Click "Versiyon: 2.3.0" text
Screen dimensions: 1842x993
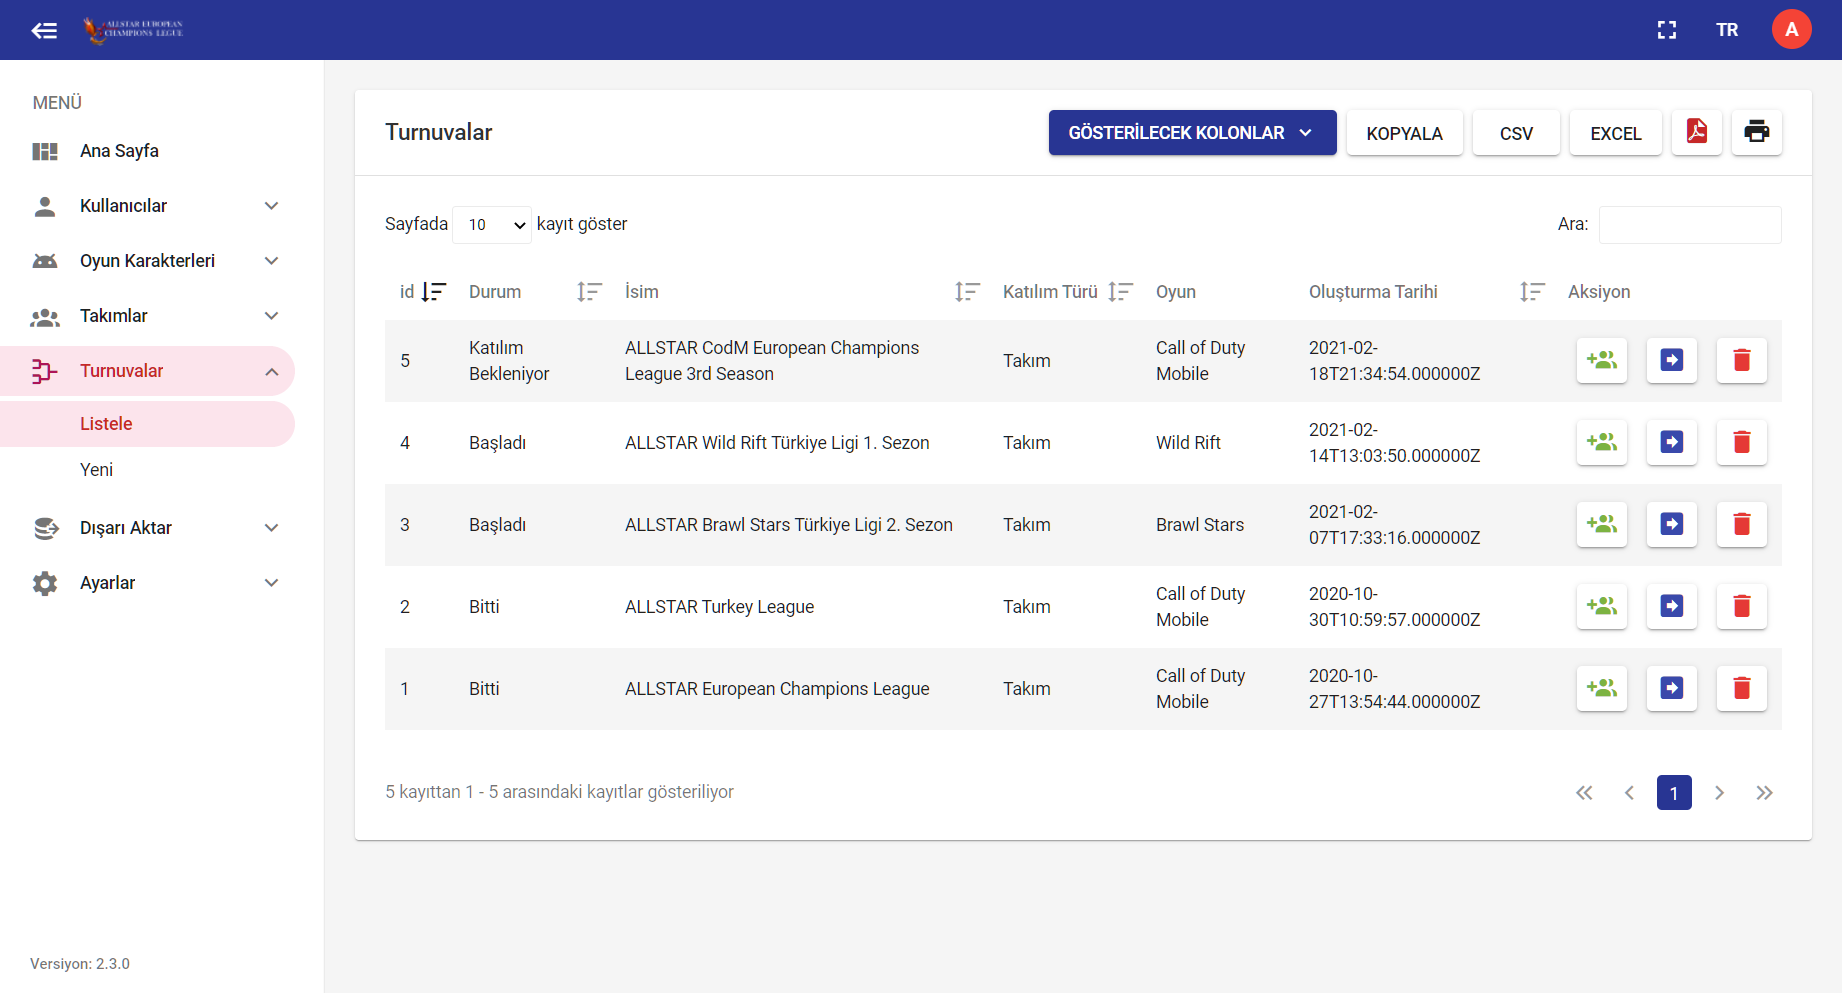[80, 964]
